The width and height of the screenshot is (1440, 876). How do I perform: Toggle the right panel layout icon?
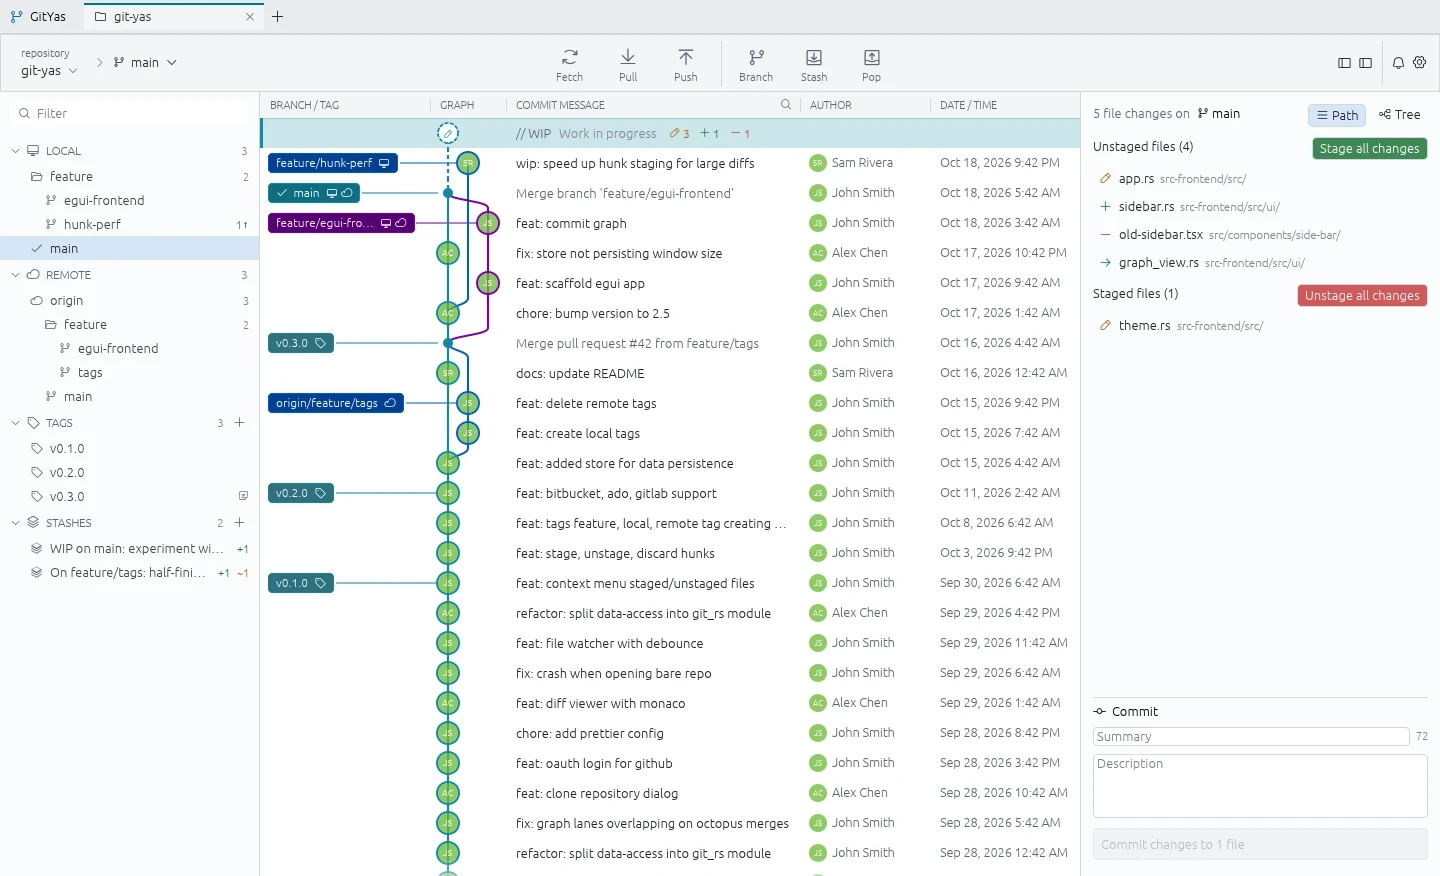1365,63
